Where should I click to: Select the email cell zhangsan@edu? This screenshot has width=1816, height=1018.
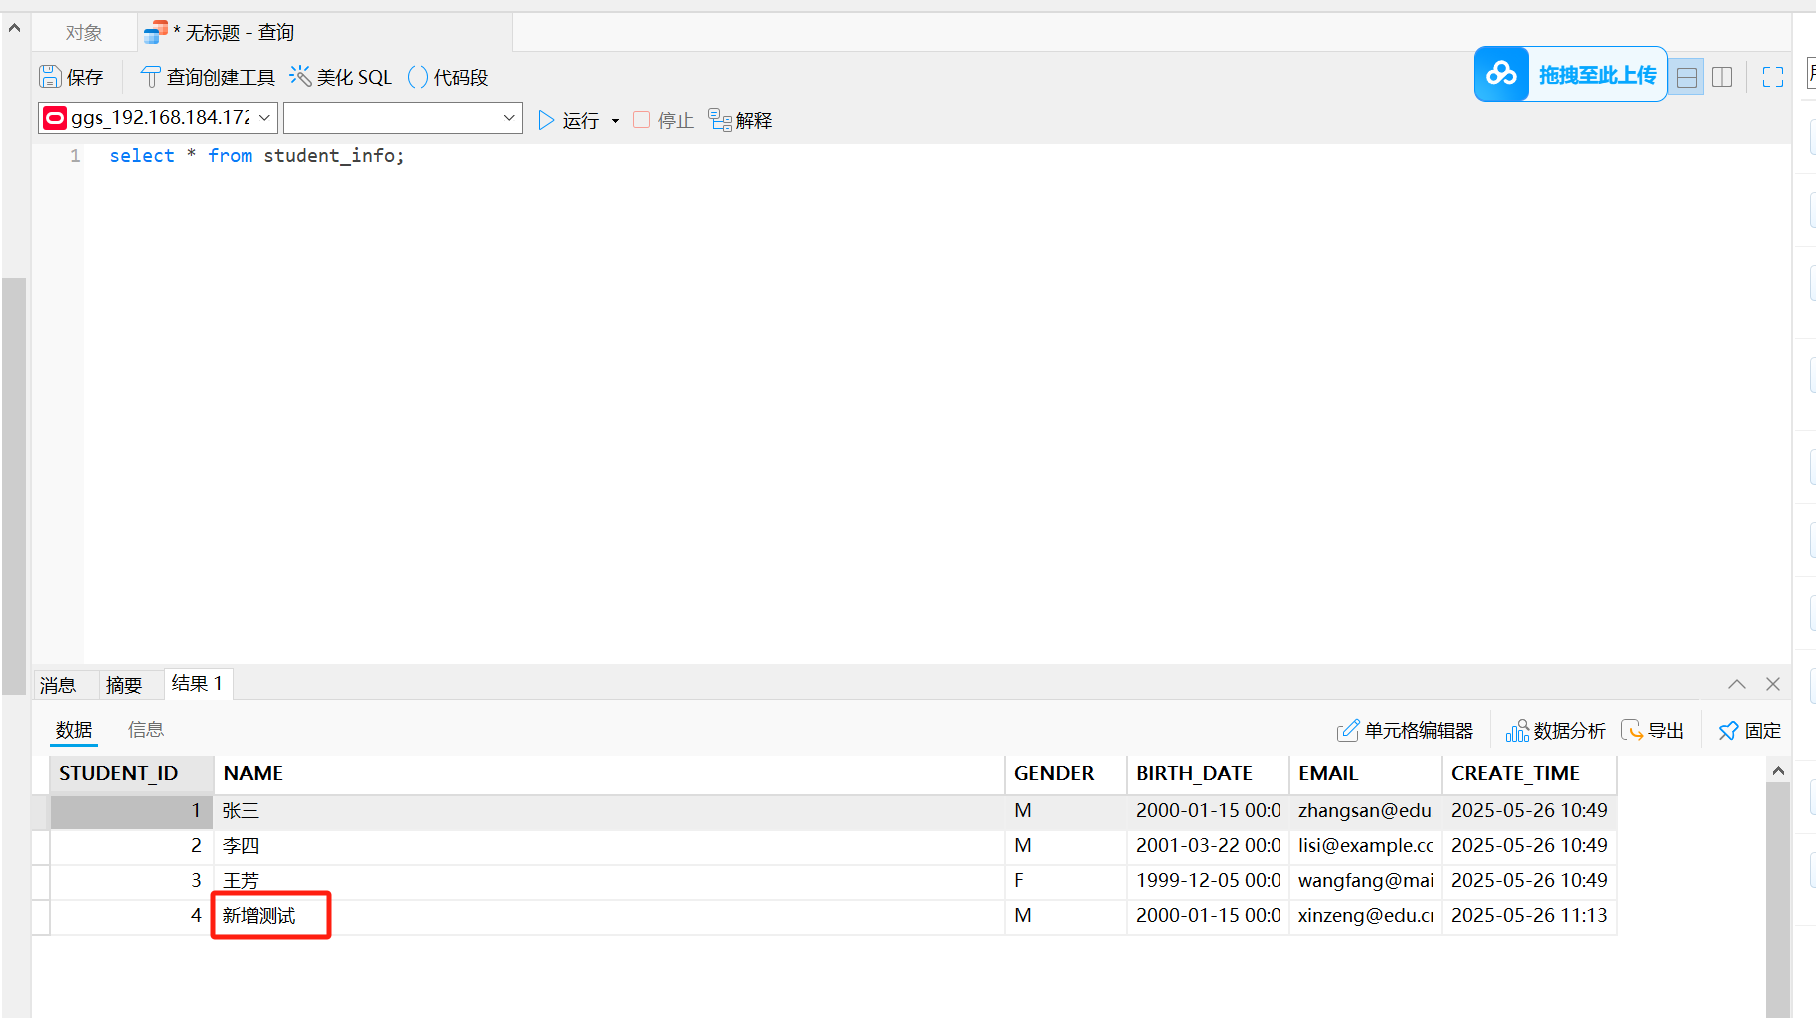pos(1365,811)
